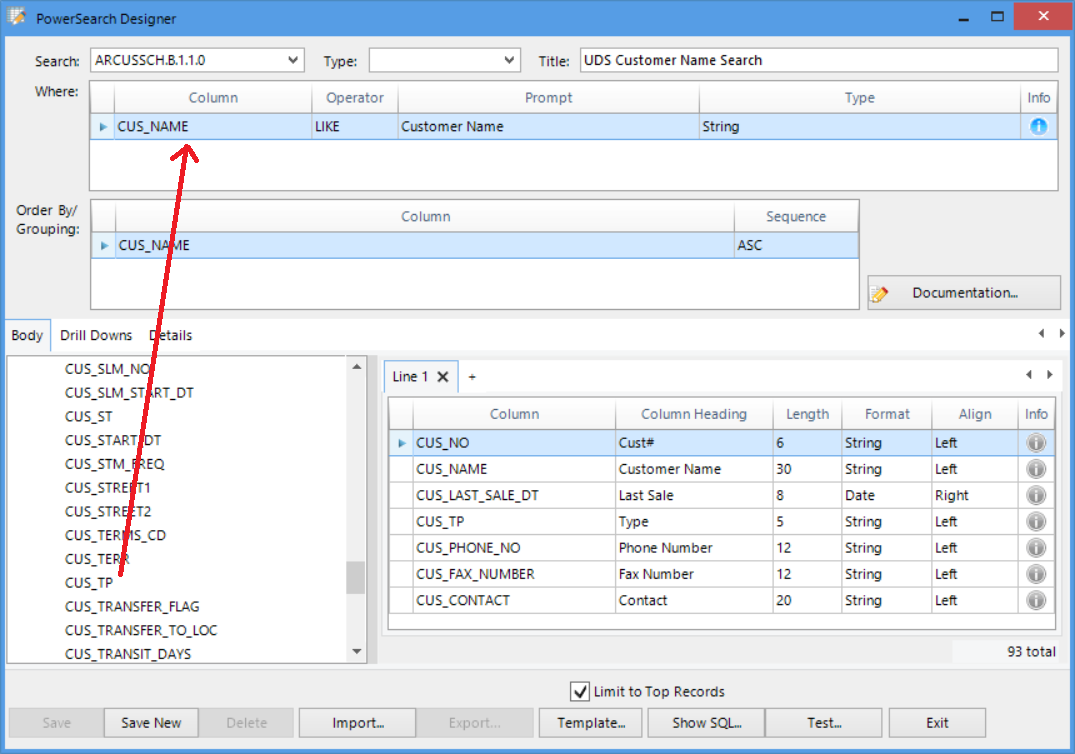Click the blue info icon for CUS_NAME row

coord(1038,127)
